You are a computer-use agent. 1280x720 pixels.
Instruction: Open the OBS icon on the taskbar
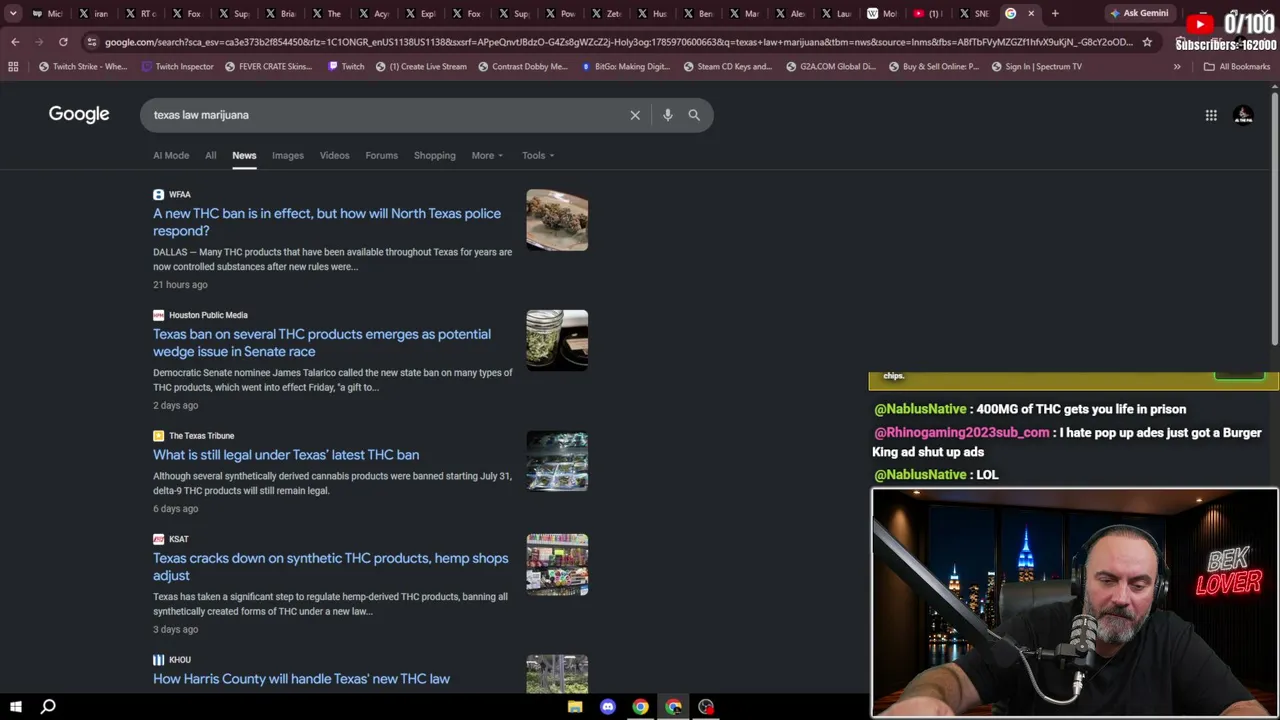click(706, 707)
